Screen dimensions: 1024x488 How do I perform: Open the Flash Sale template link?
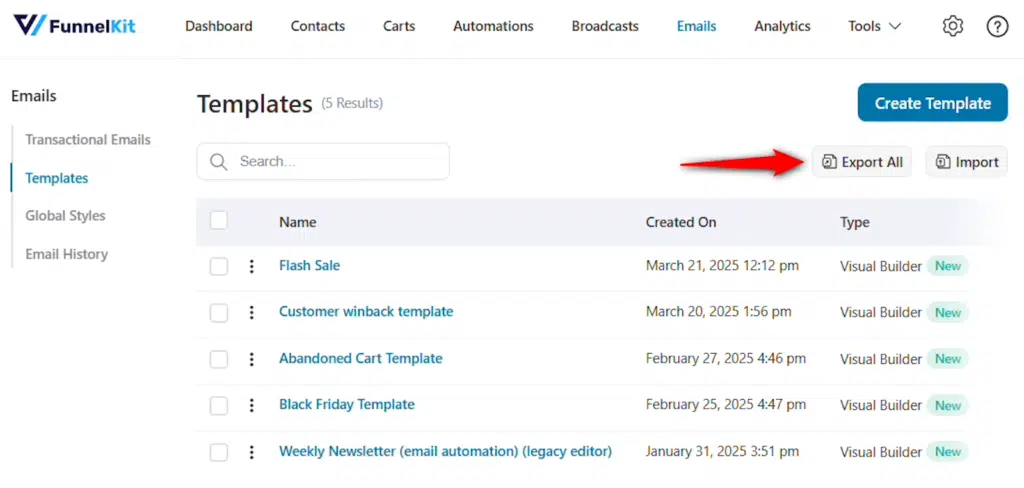[x=310, y=265]
